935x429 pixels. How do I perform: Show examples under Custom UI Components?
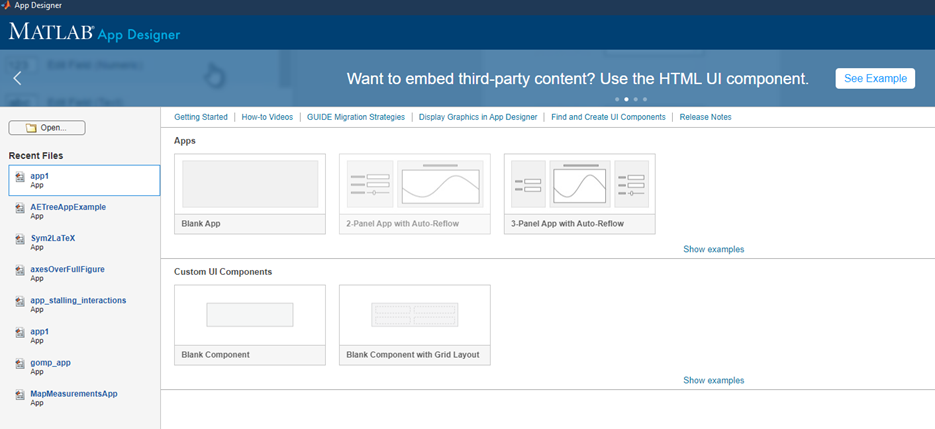click(x=713, y=380)
